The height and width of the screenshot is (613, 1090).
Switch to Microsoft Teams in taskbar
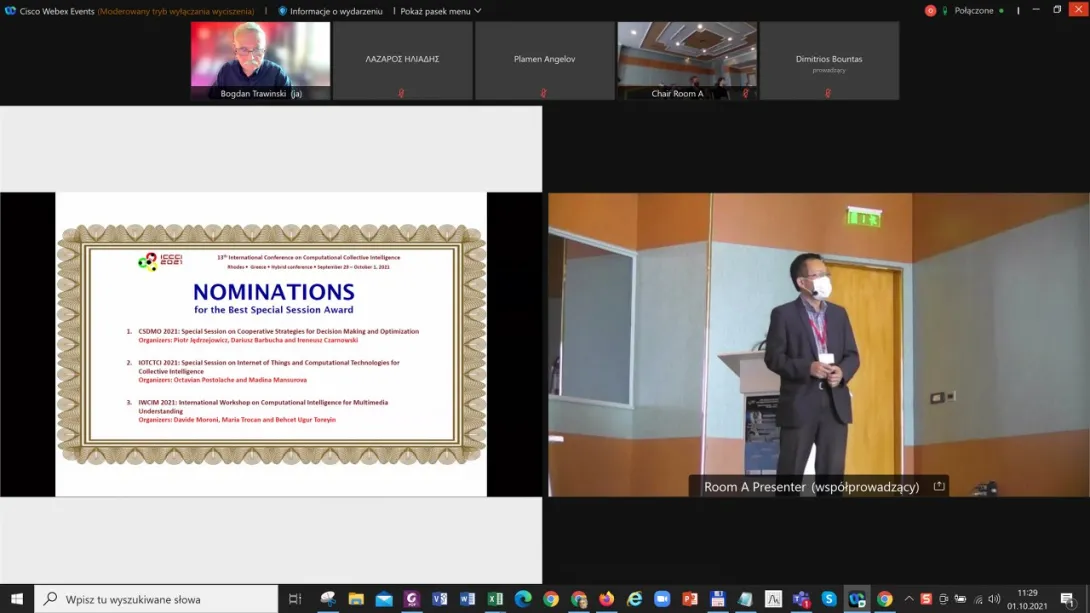(801, 599)
